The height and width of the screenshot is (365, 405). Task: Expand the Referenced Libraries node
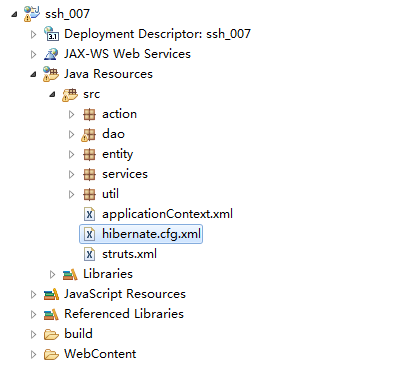click(33, 314)
